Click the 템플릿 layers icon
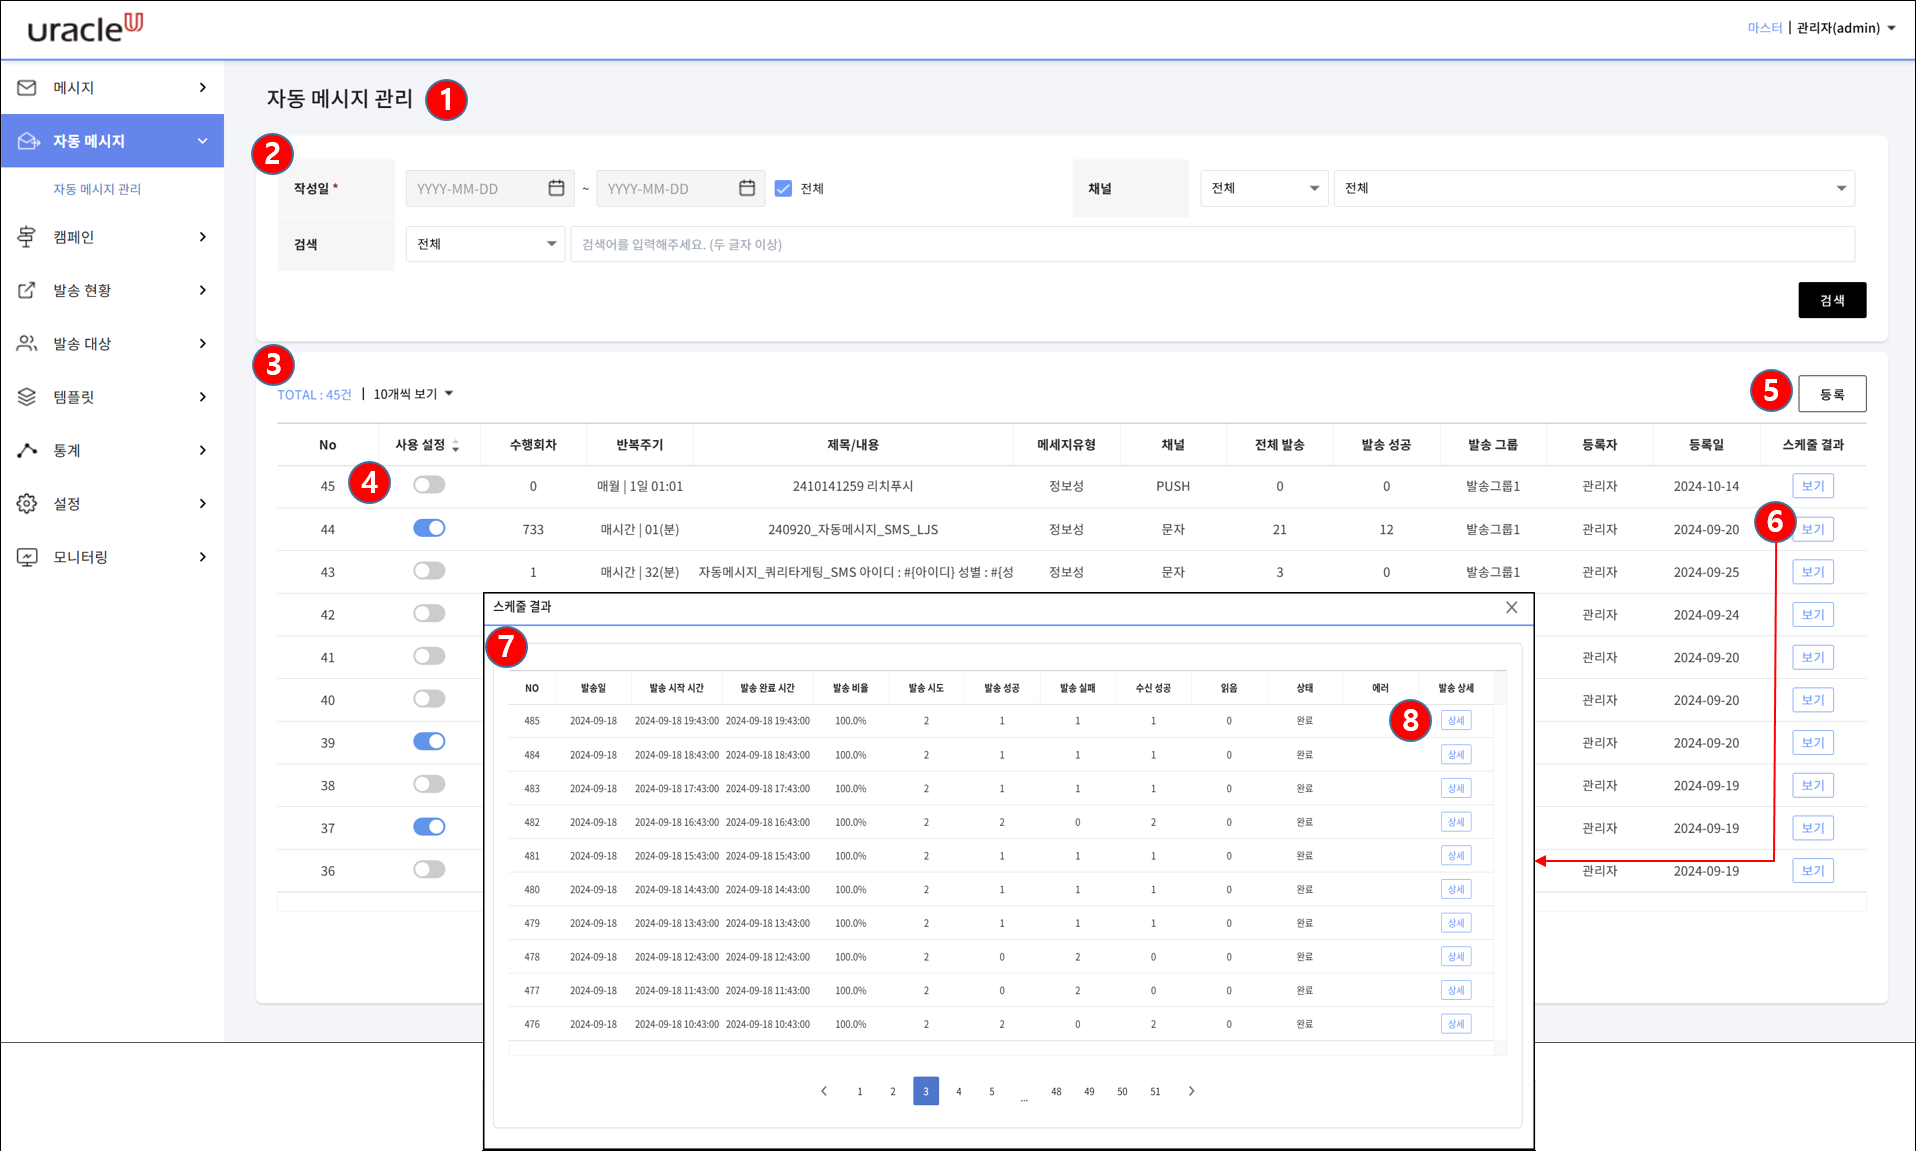Screen dimensions: 1916x1151 point(27,397)
